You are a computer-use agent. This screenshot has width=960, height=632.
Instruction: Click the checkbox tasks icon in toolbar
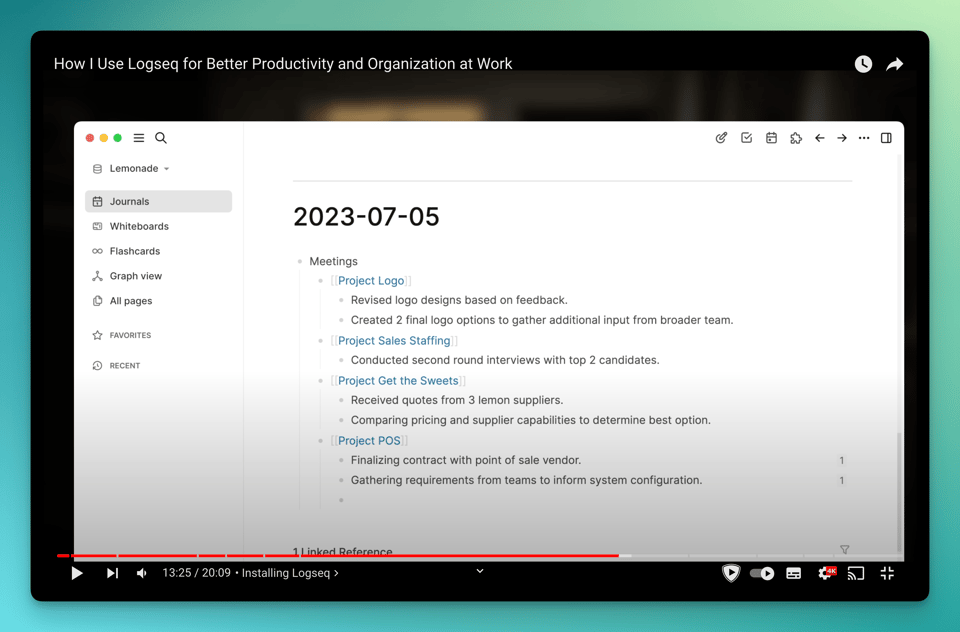[x=746, y=138]
